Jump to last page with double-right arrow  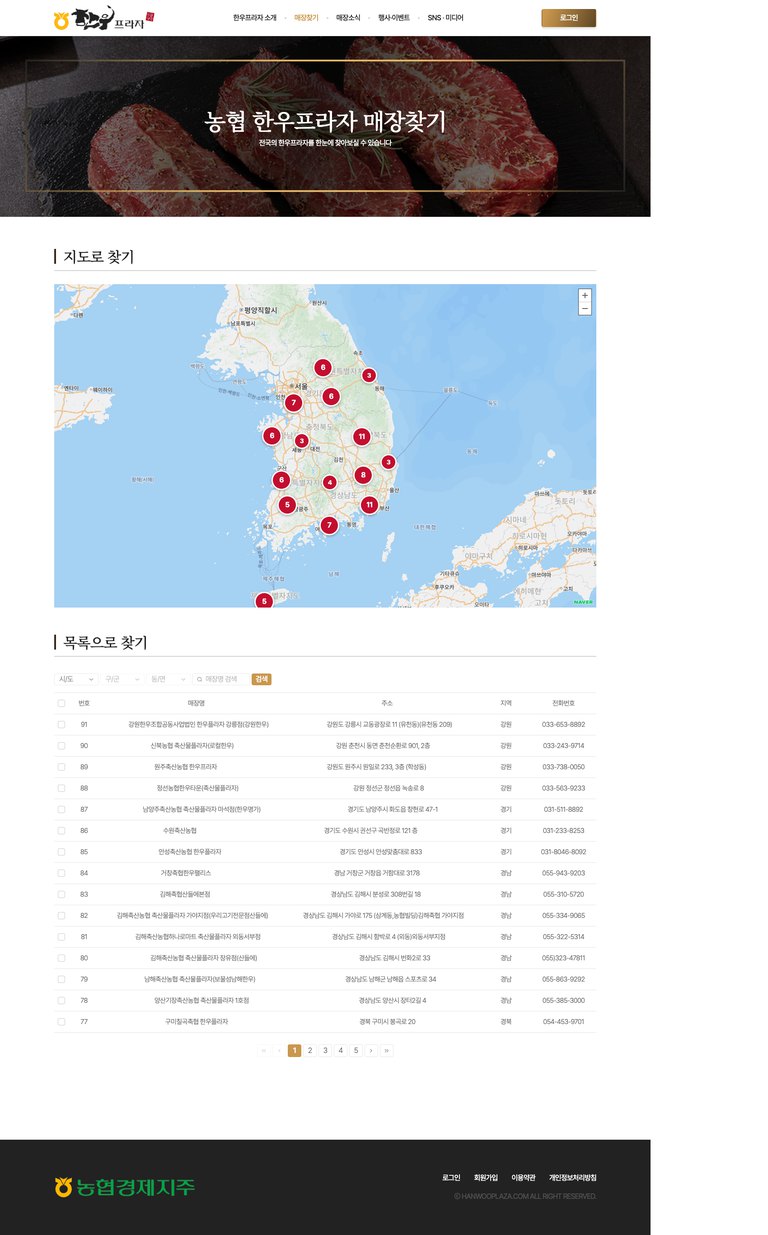(387, 1051)
